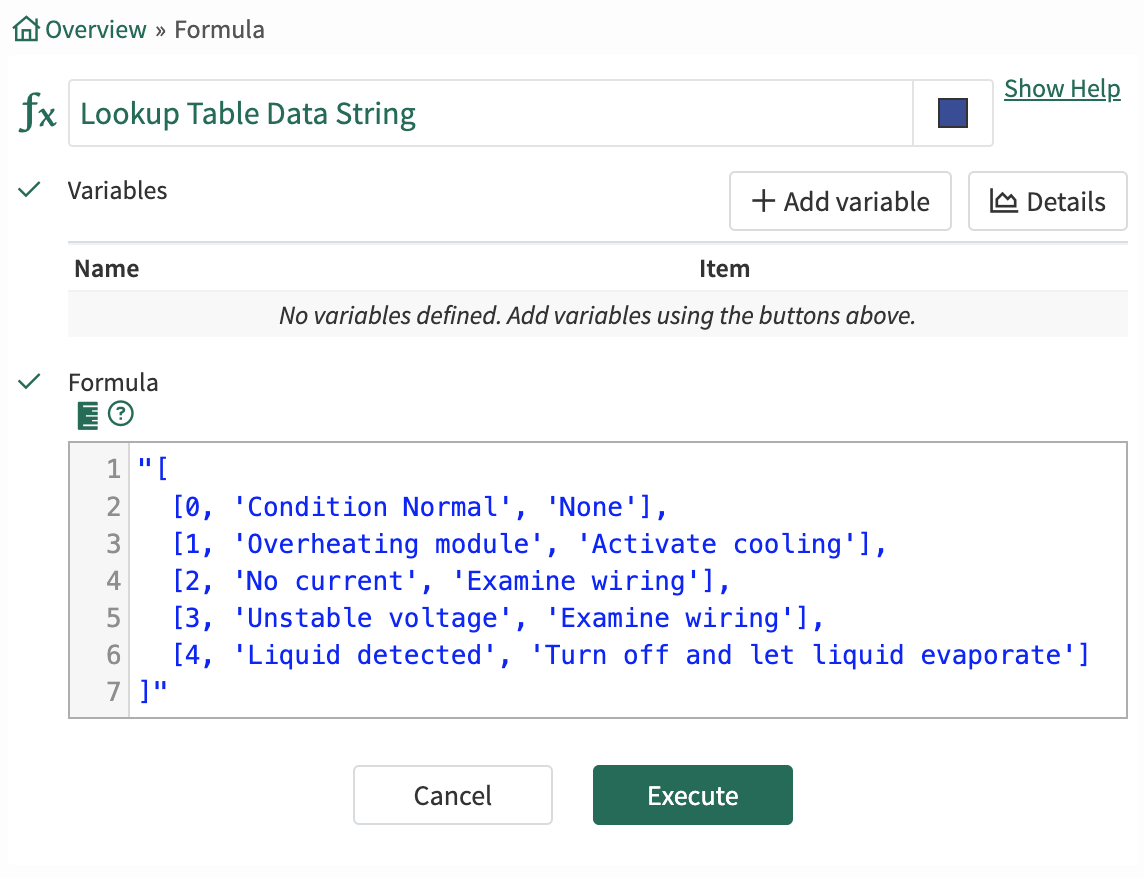Click the Lookup Table Data String name field

490,114
